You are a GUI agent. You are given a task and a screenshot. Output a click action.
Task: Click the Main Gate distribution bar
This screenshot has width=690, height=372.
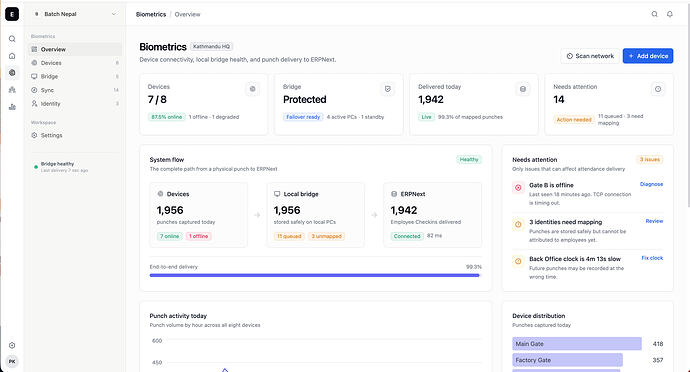[x=577, y=344]
